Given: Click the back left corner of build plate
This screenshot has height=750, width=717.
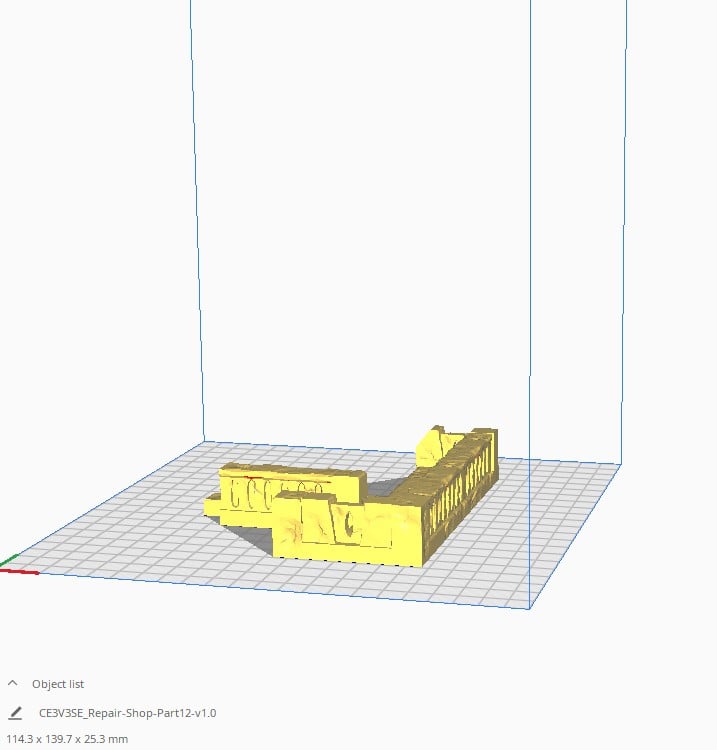Looking at the screenshot, I should point(205,441).
